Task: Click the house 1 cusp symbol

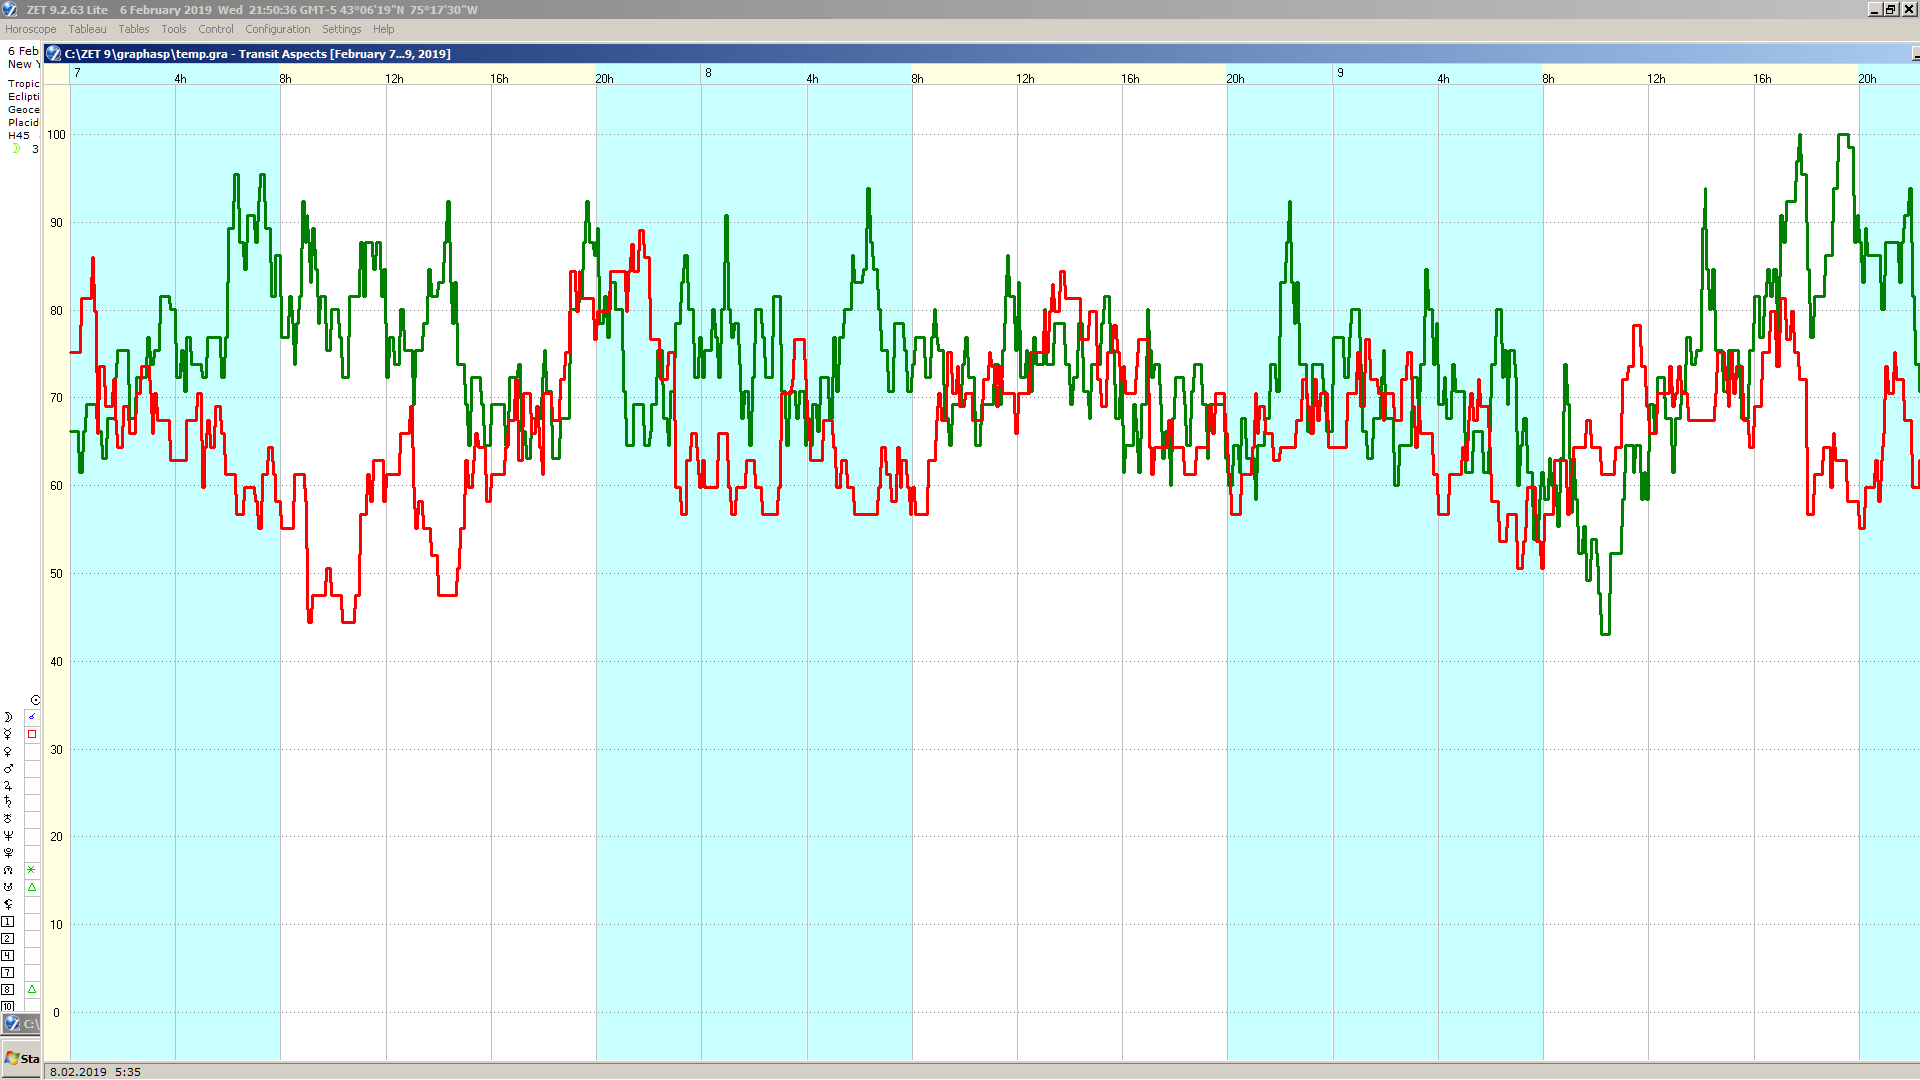Action: coord(7,921)
